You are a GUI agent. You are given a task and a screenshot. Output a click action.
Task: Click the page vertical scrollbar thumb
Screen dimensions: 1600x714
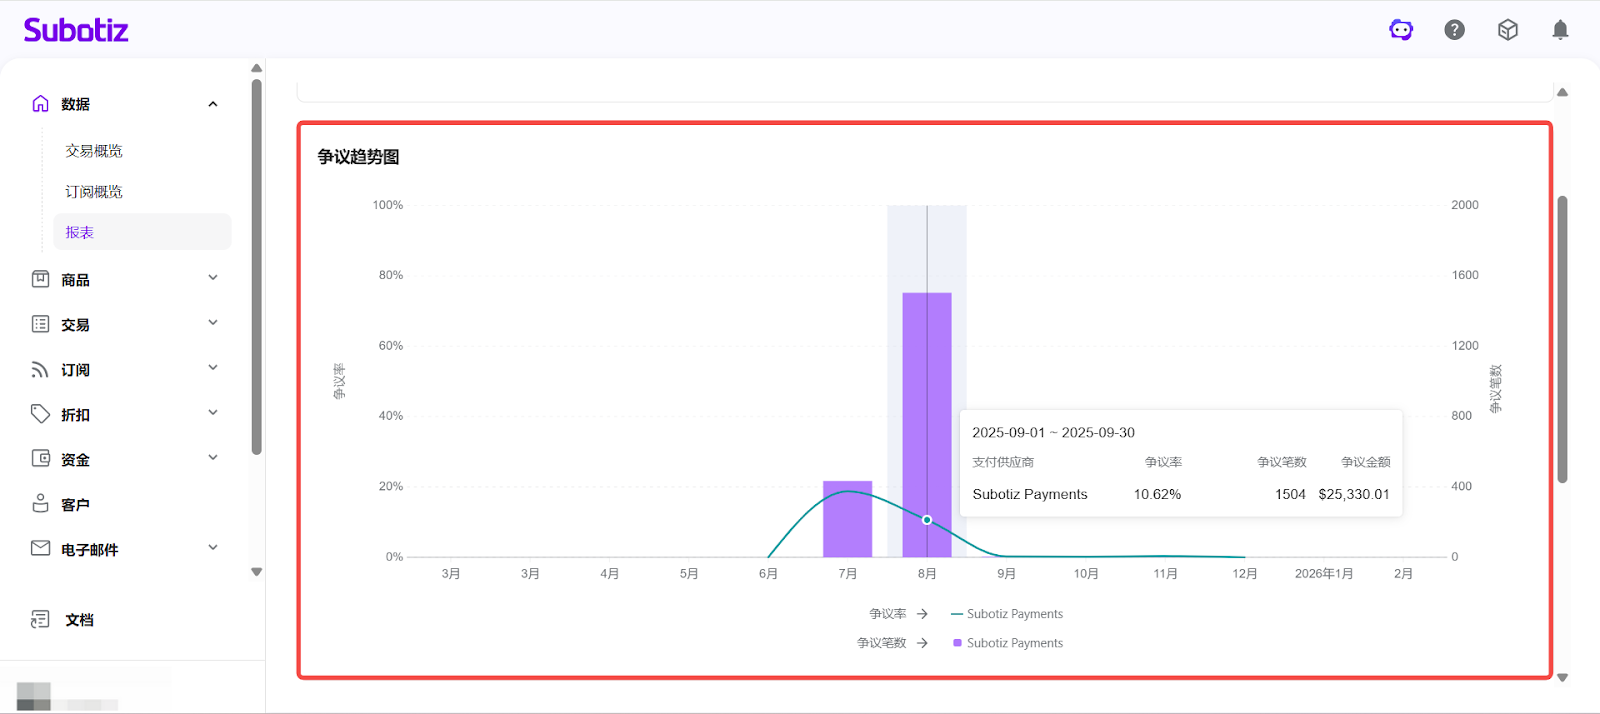pos(1562,340)
